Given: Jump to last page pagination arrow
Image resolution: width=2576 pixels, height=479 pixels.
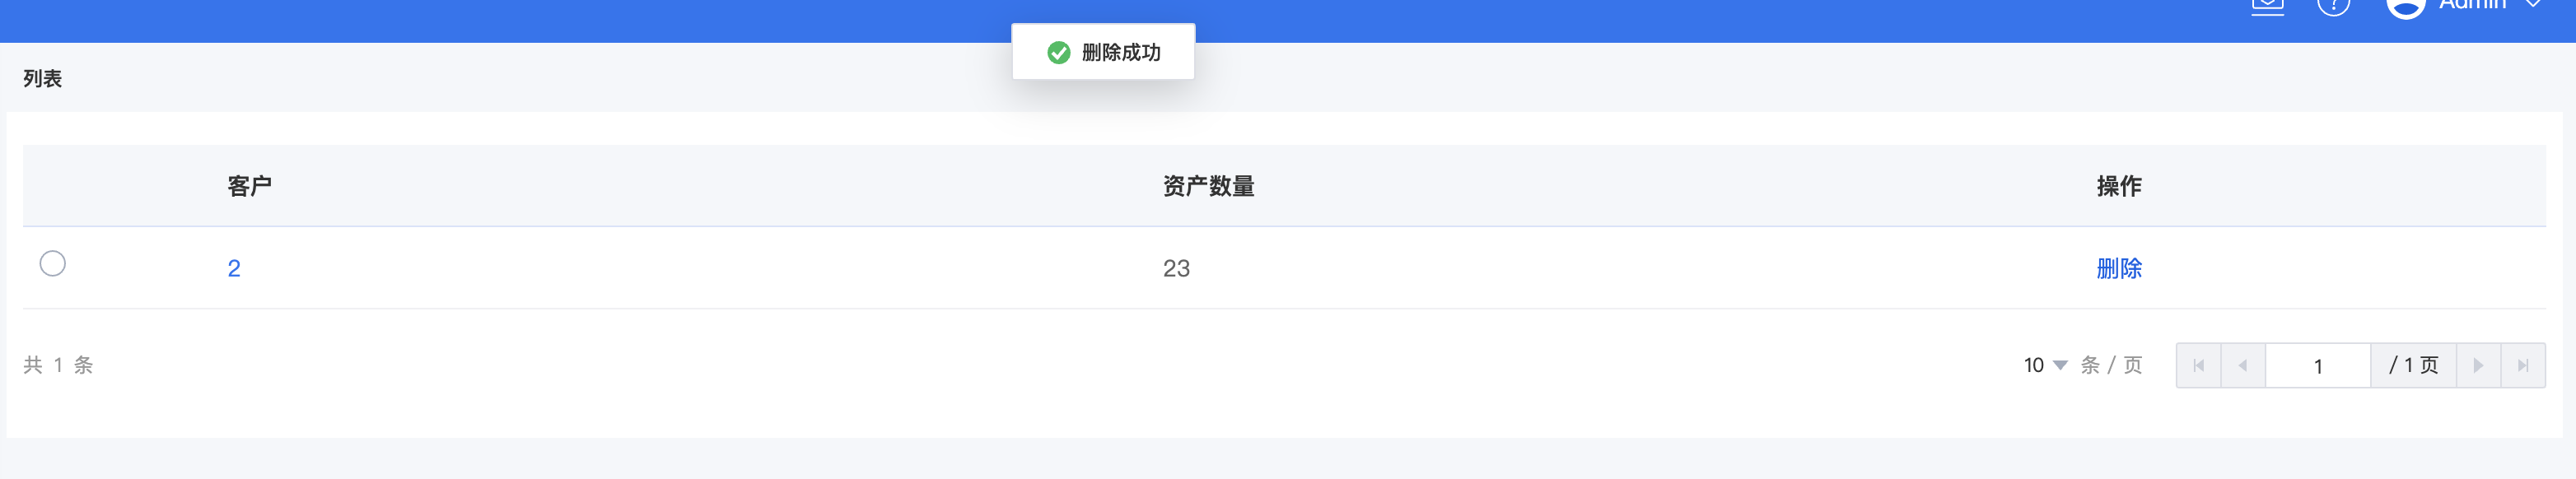Looking at the screenshot, I should pos(2523,365).
